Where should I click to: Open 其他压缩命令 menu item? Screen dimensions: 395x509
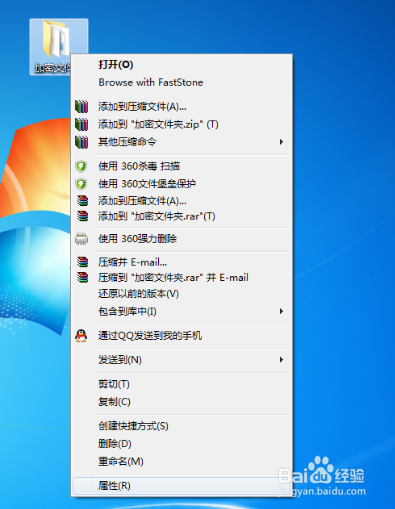(x=182, y=142)
